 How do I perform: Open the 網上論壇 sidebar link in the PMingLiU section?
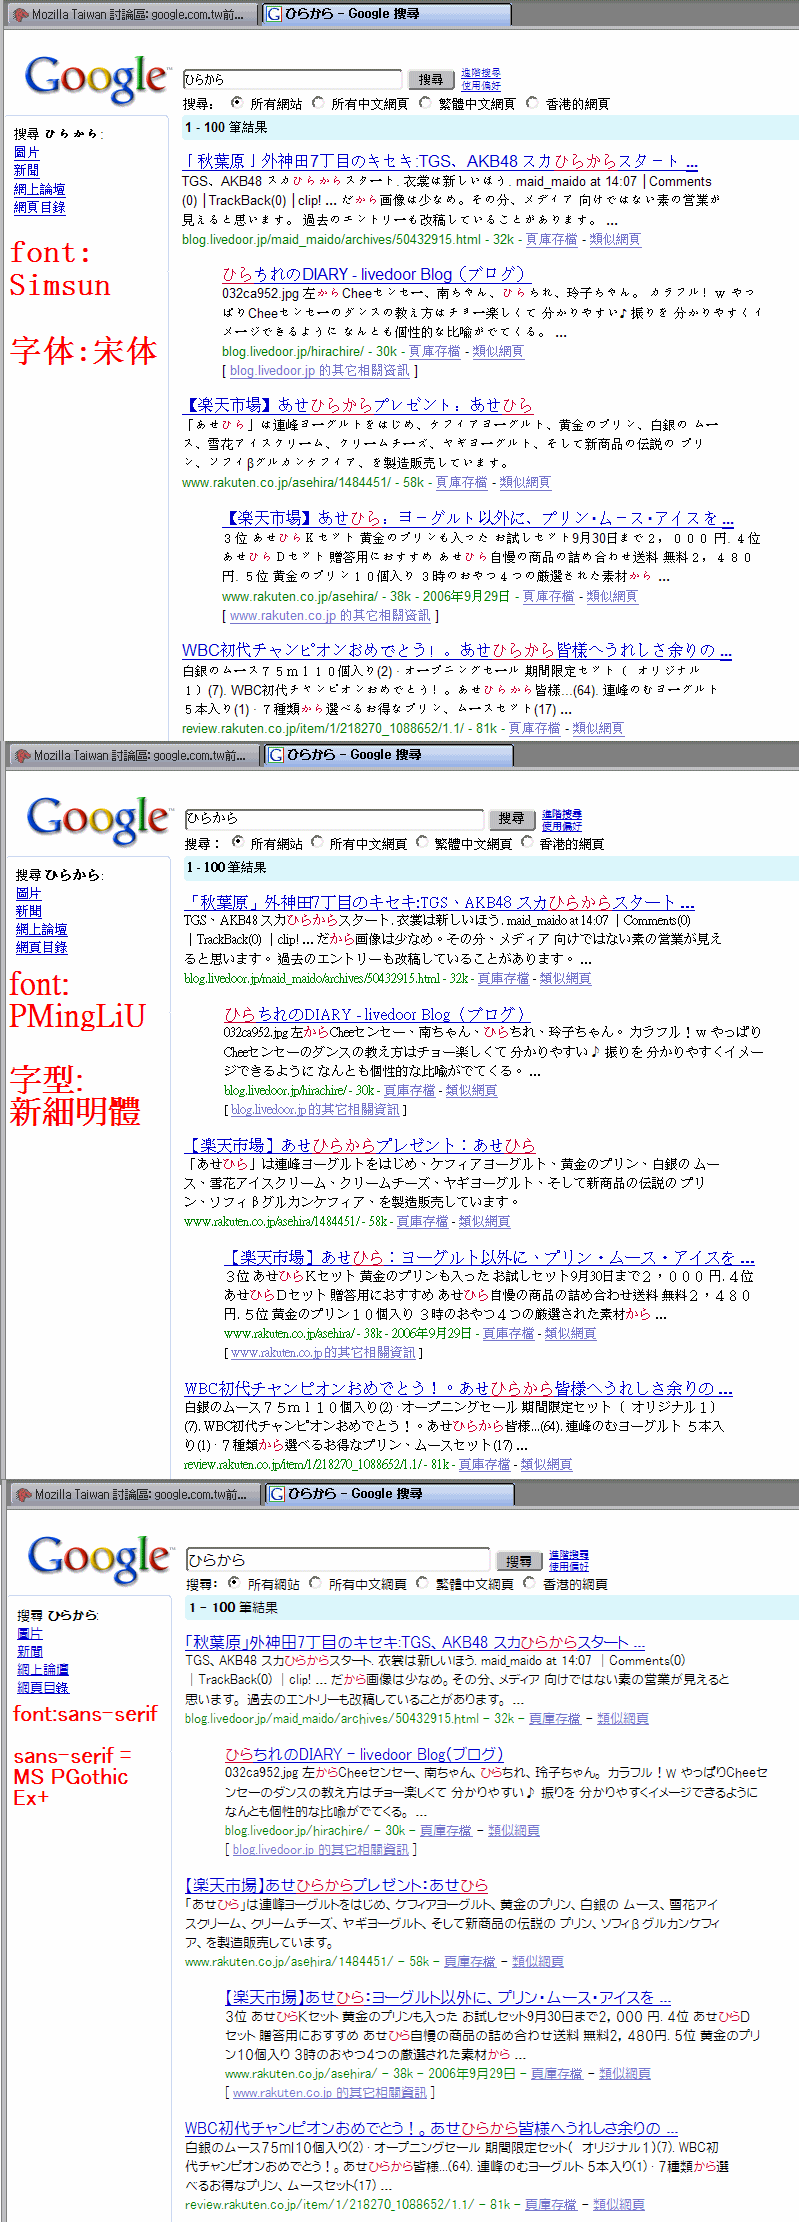pos(41,929)
